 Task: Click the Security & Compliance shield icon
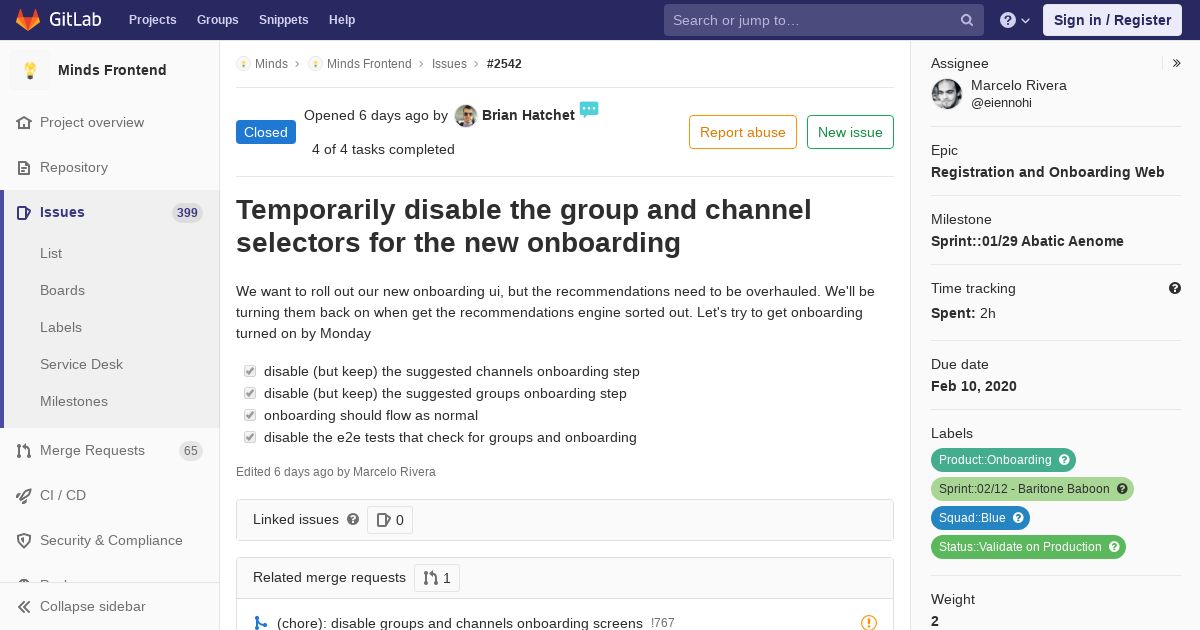click(x=24, y=540)
